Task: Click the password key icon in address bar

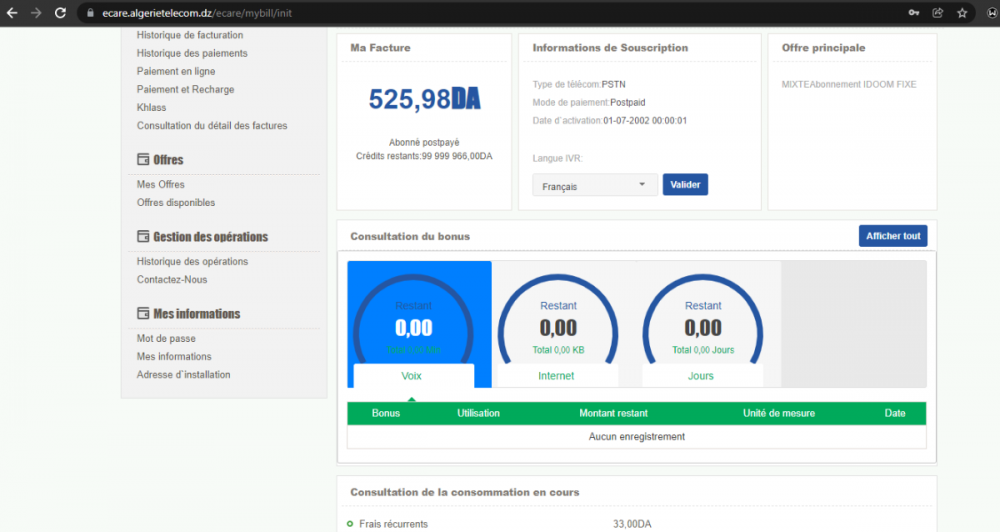Action: [913, 13]
